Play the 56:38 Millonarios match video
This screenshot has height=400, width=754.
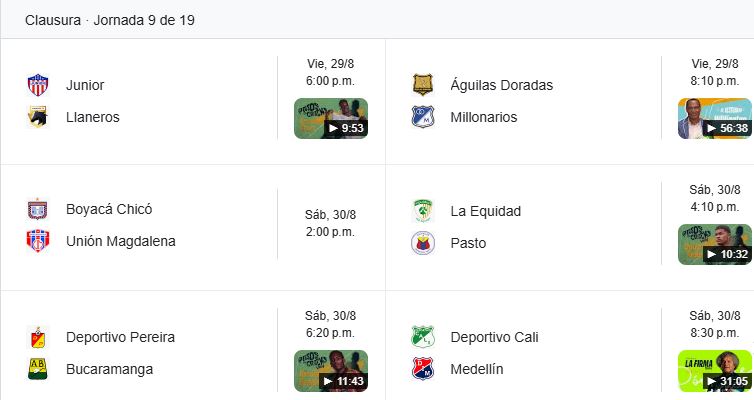point(715,118)
